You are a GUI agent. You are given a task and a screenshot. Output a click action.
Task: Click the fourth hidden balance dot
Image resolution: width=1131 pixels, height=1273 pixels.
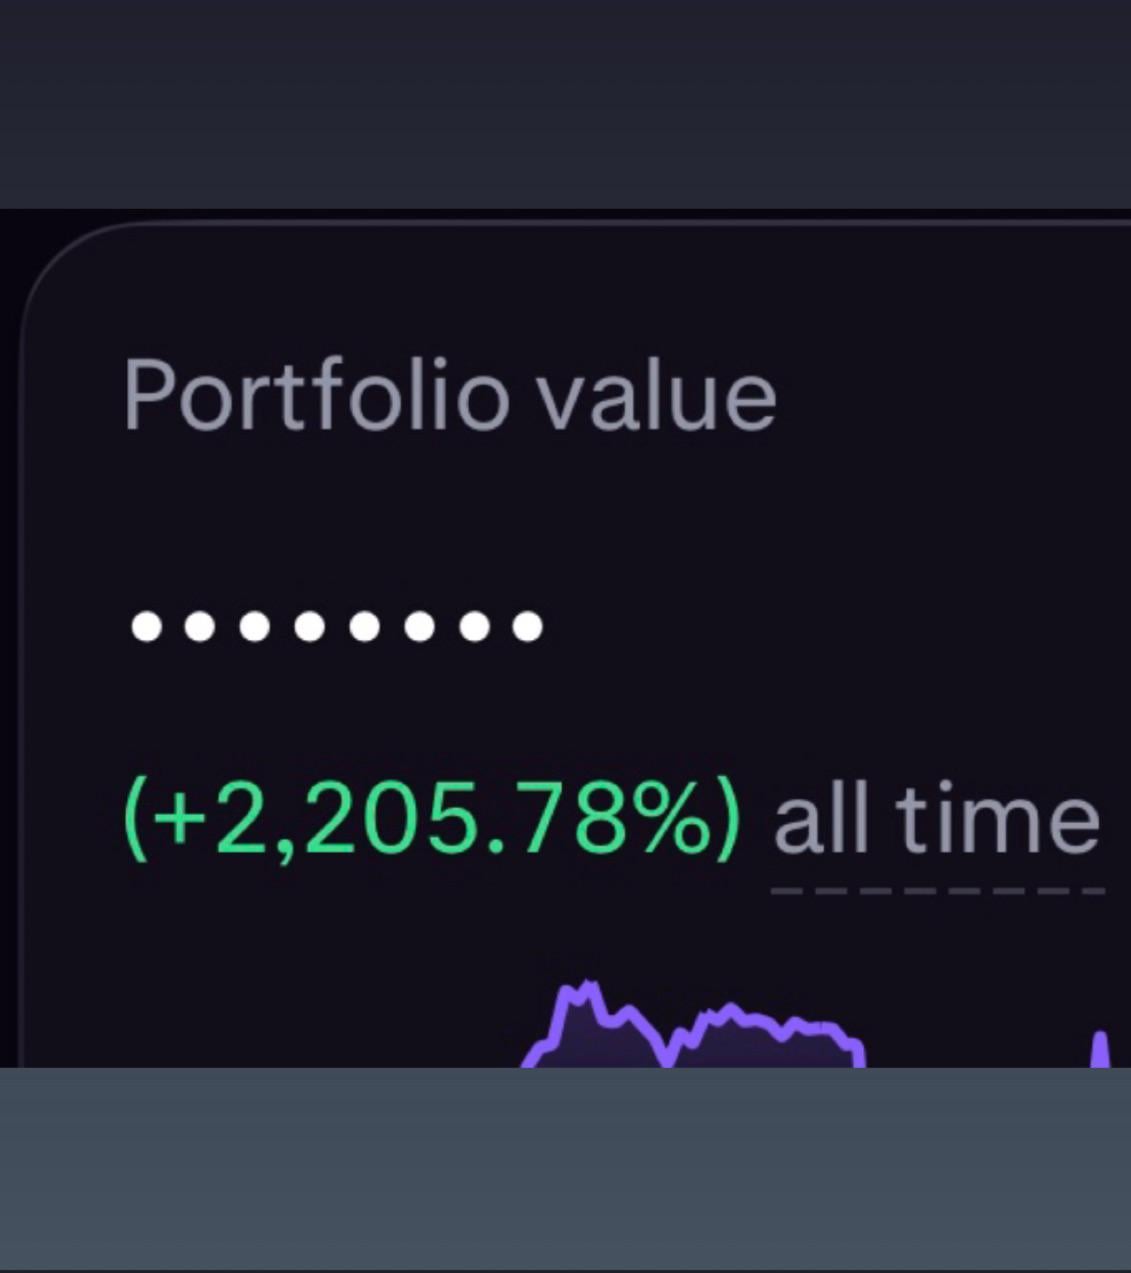pos(310,627)
